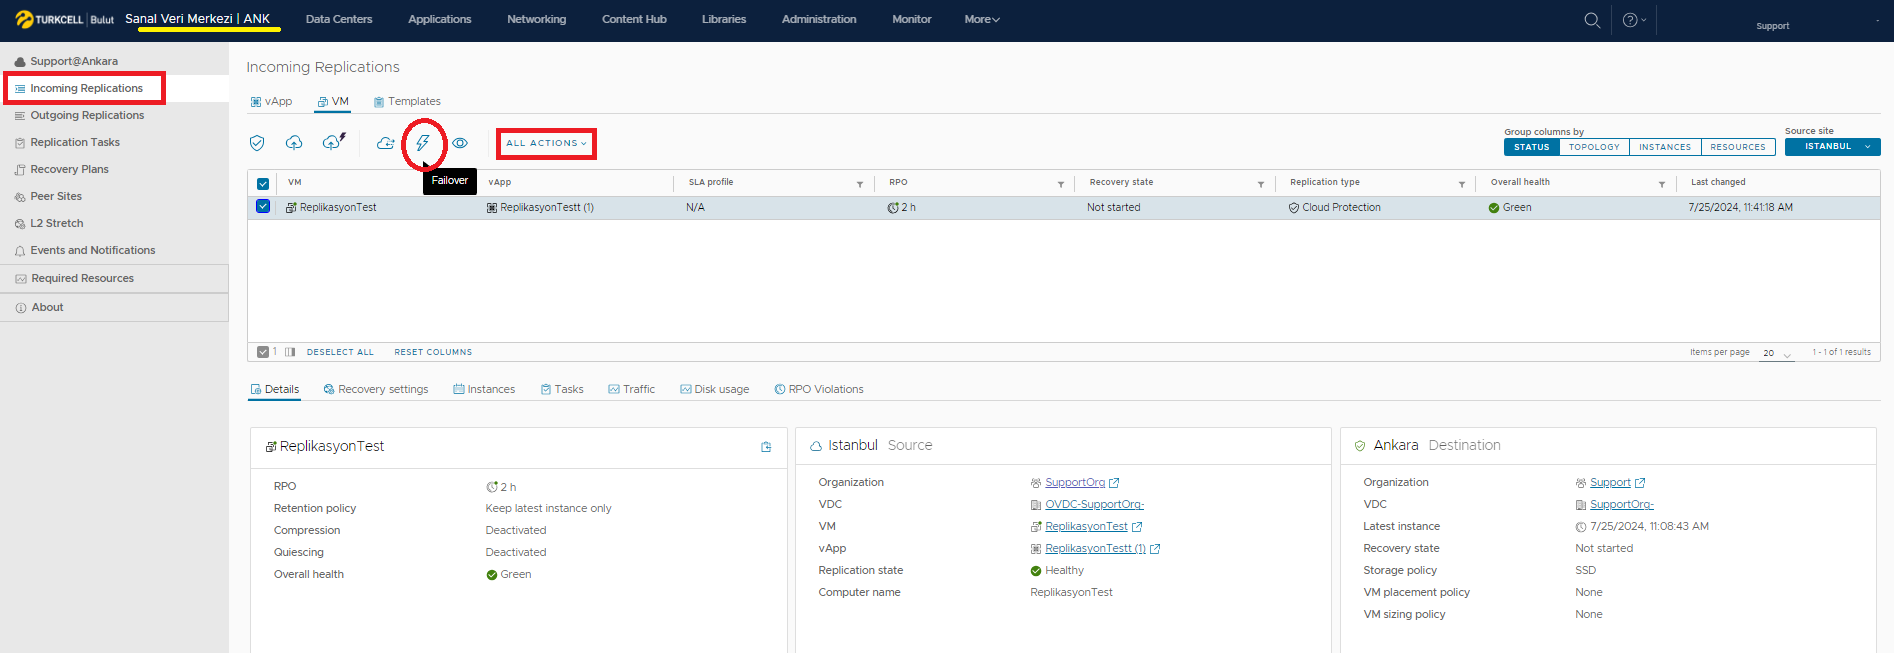Open L2 Stretch in sidebar

57,224
